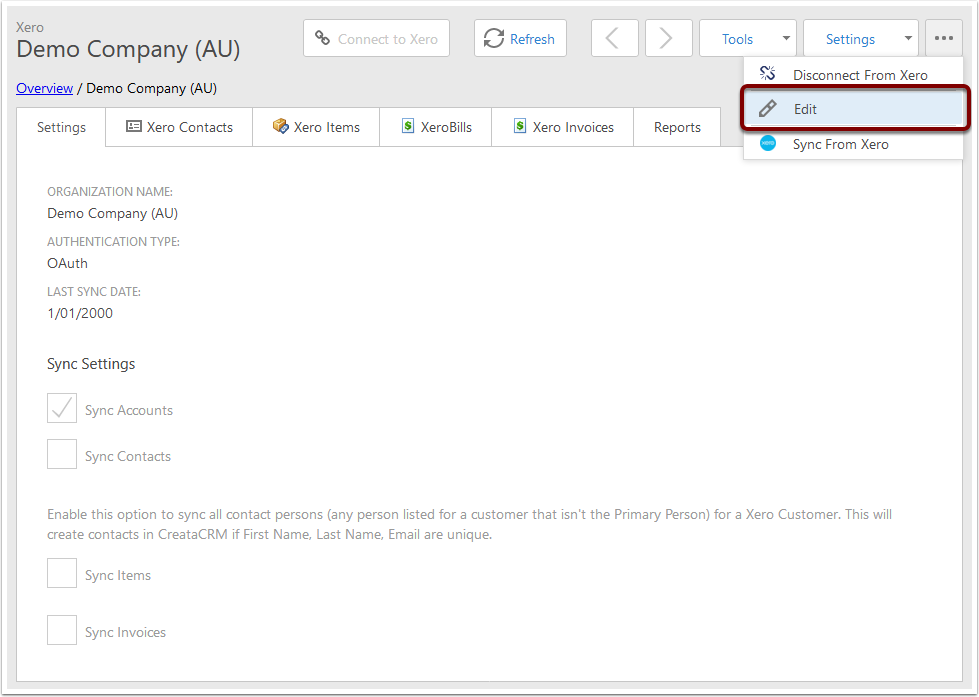The image size is (979, 697).
Task: Click the package box icon on Xero Items tab
Action: pyautogui.click(x=280, y=126)
